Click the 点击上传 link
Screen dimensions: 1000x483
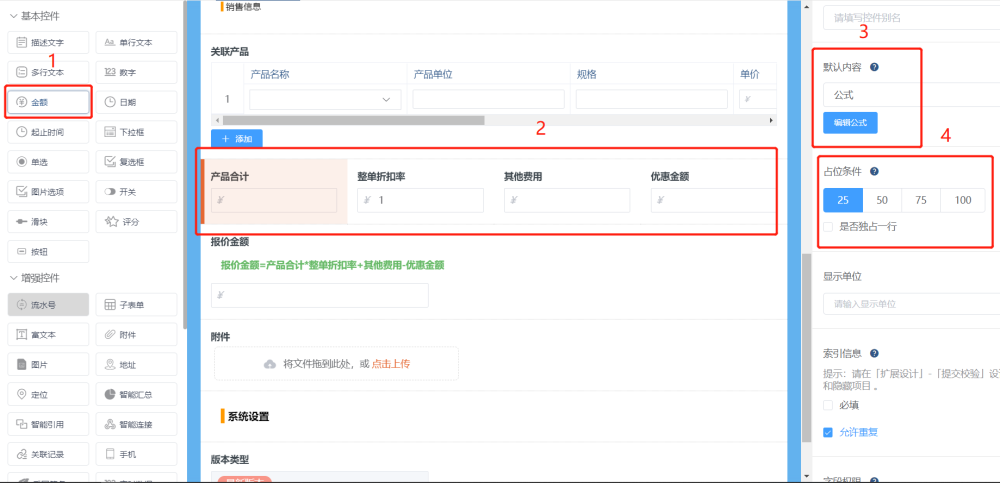click(391, 364)
